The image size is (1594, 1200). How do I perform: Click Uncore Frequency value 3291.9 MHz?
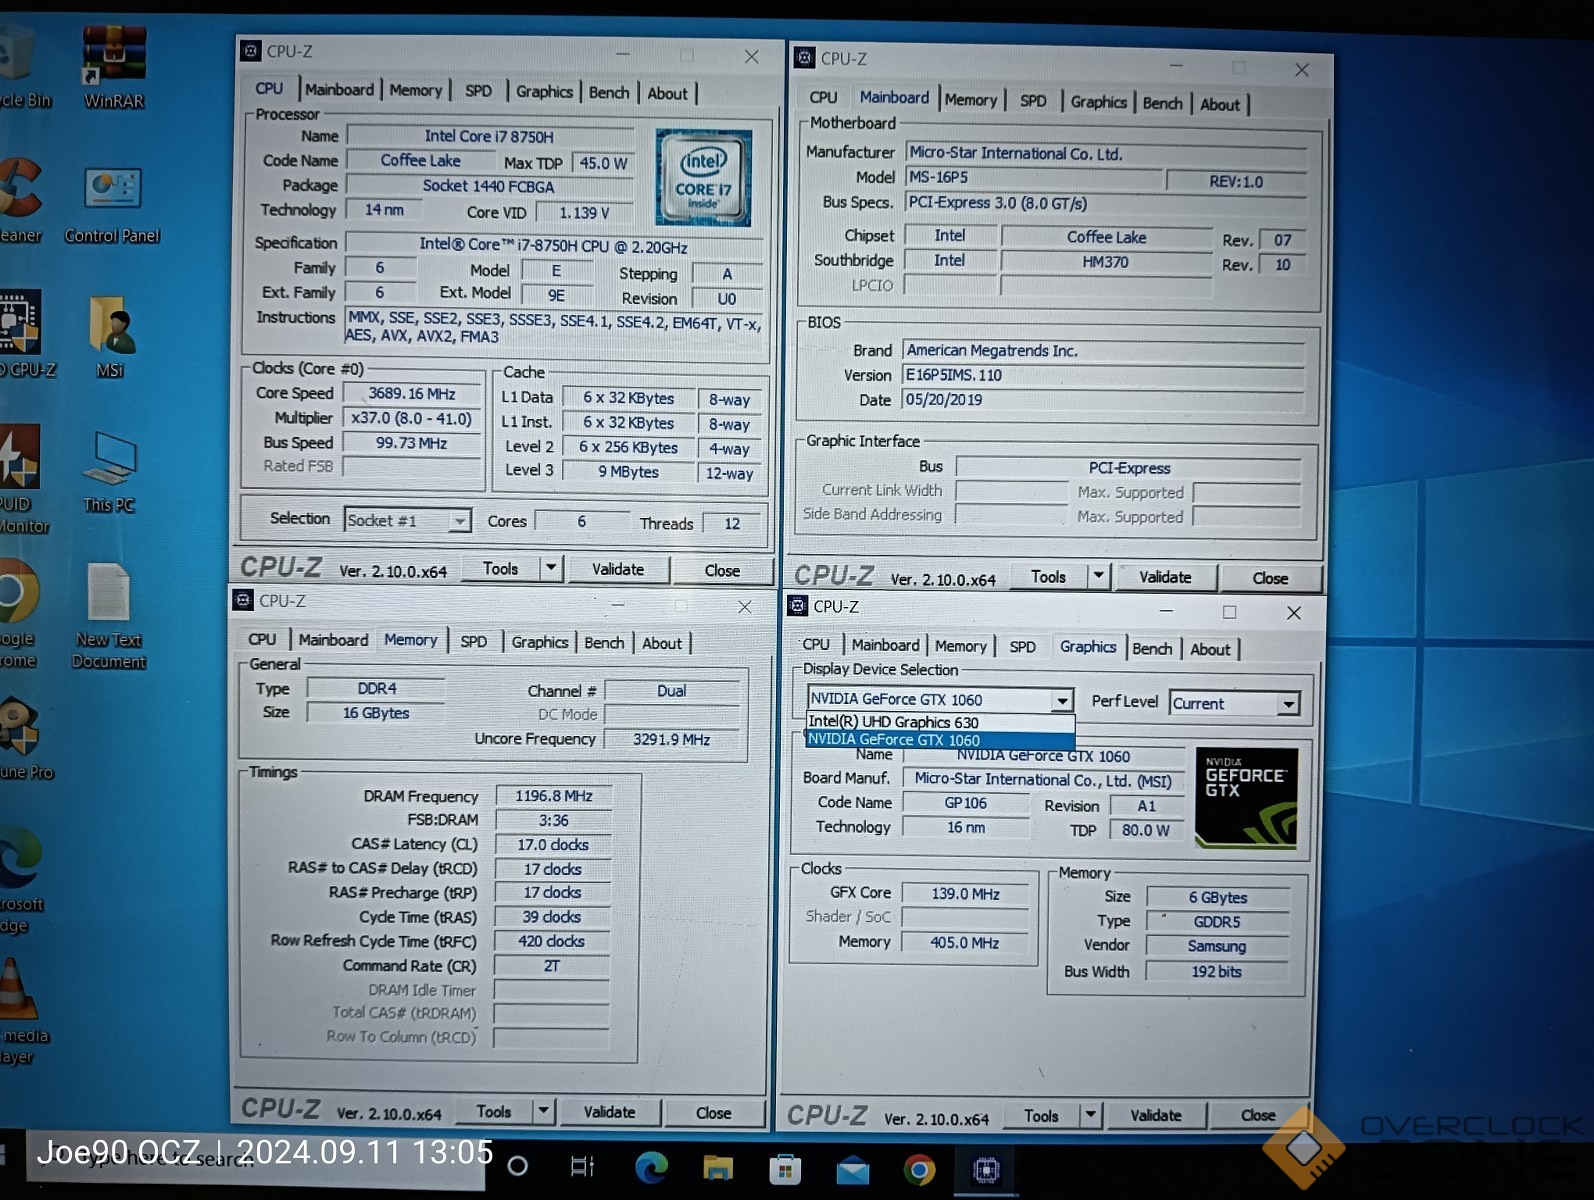[x=671, y=740]
